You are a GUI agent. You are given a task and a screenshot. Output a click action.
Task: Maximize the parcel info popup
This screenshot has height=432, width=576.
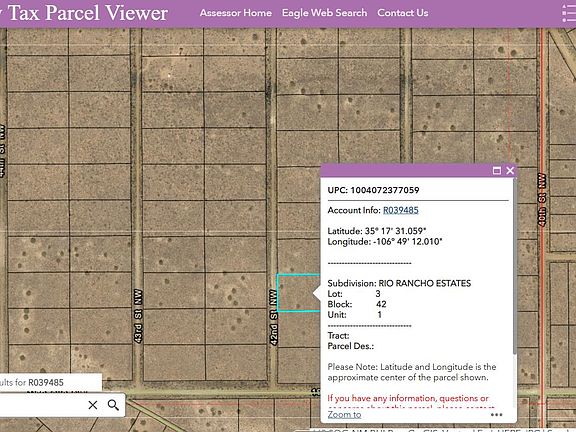497,170
